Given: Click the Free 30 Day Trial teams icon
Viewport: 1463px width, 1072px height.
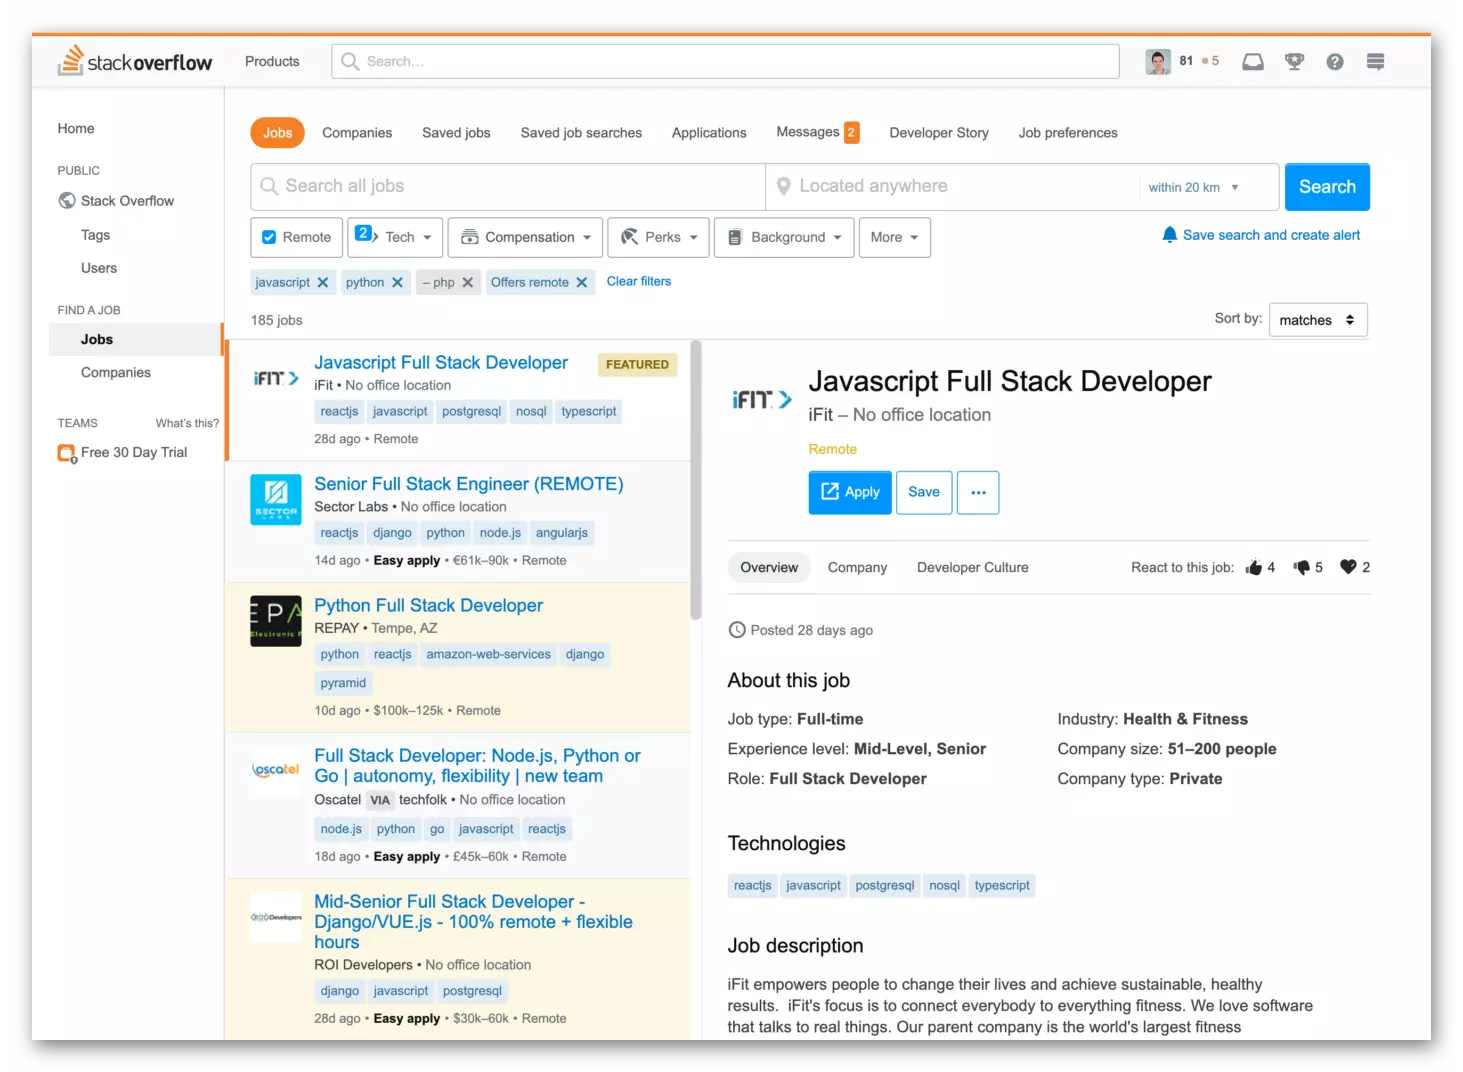Looking at the screenshot, I should [67, 453].
